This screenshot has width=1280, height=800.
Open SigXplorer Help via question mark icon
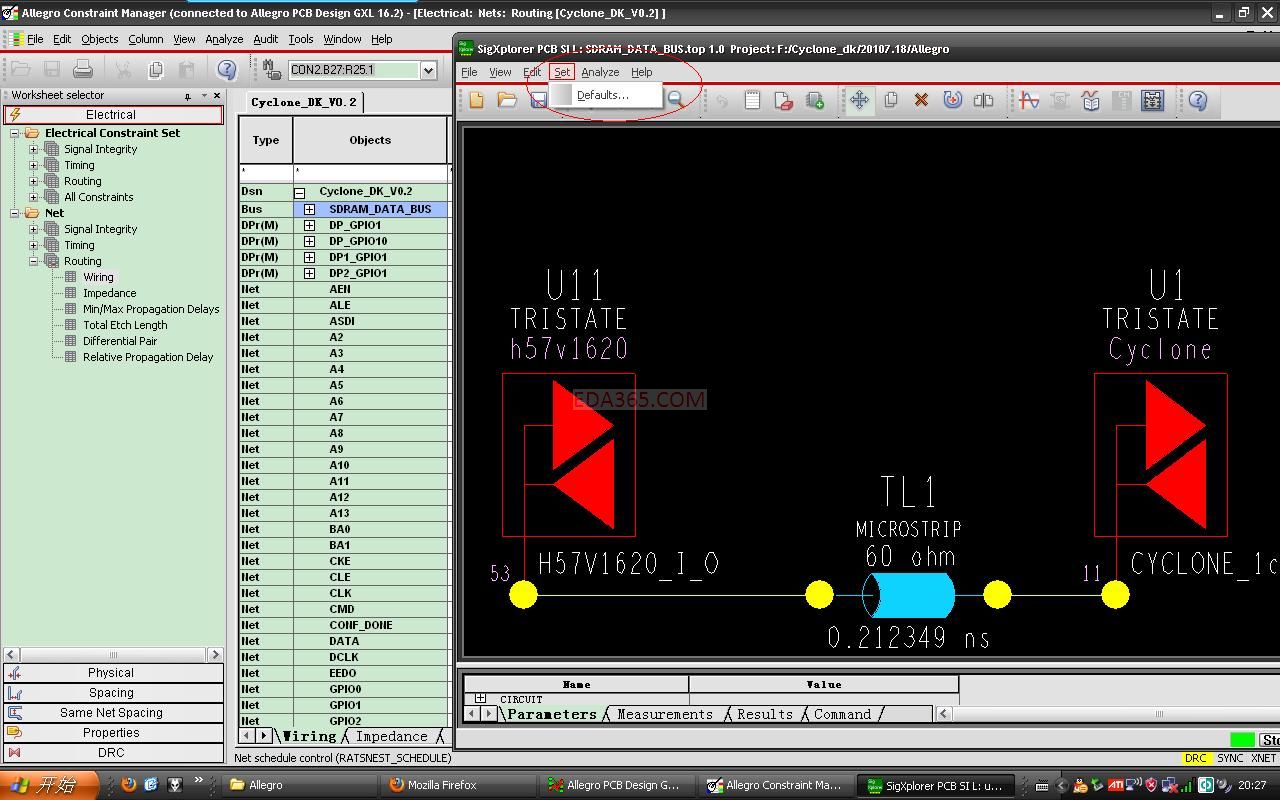tap(1197, 100)
